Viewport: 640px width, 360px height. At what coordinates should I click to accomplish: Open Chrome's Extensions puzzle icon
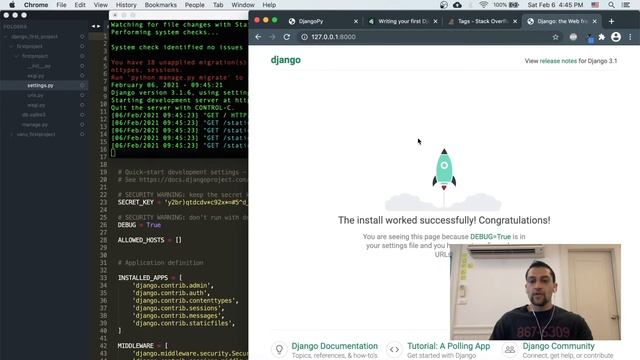(x=602, y=37)
